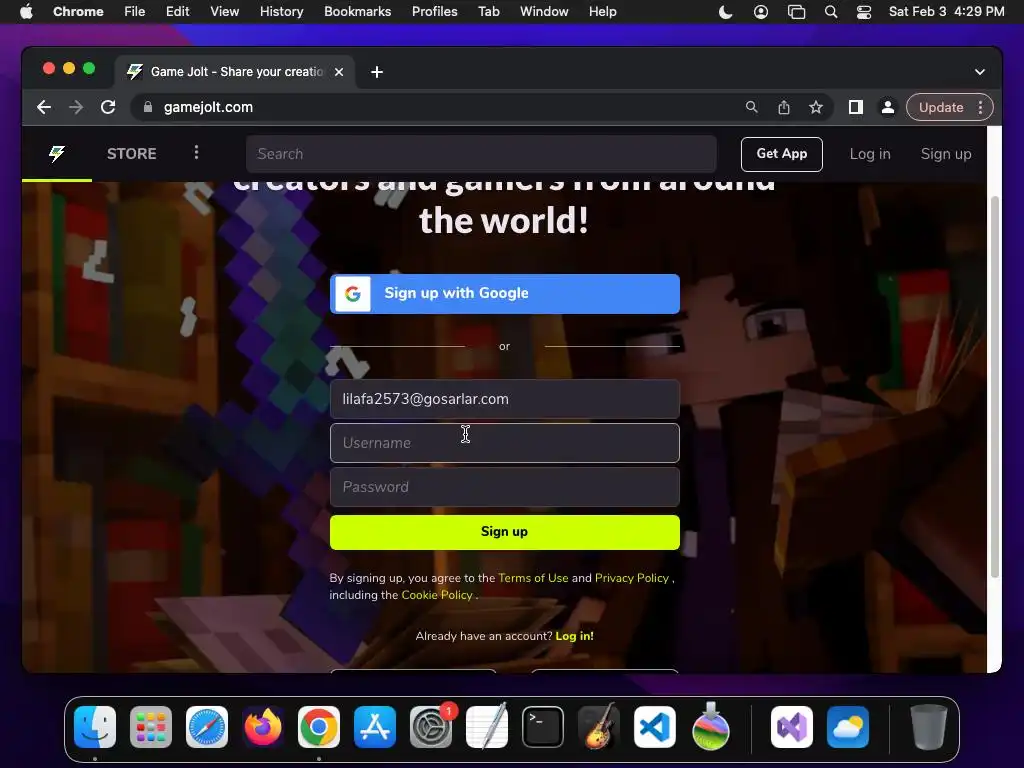This screenshot has height=768, width=1024.
Task: Open the Bookmarks menu
Action: point(358,11)
